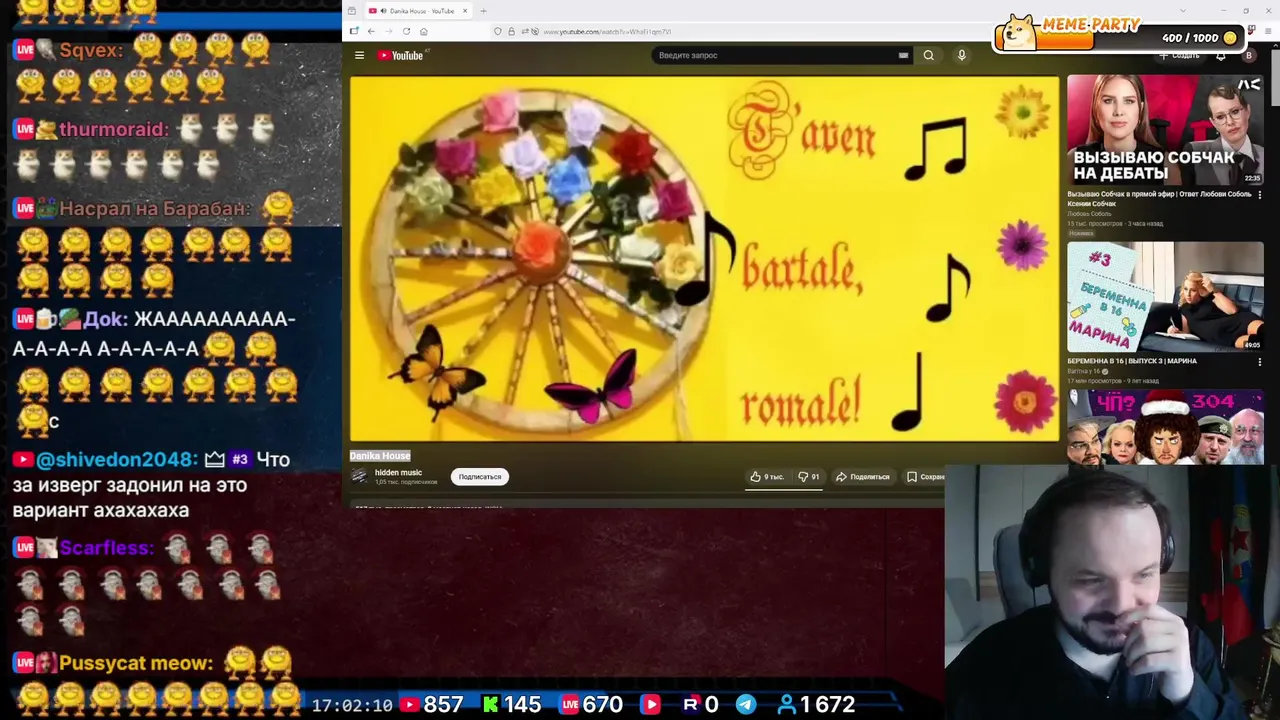Open options for Беременна в 16 video
This screenshot has height=720, width=1280.
[x=1259, y=362]
